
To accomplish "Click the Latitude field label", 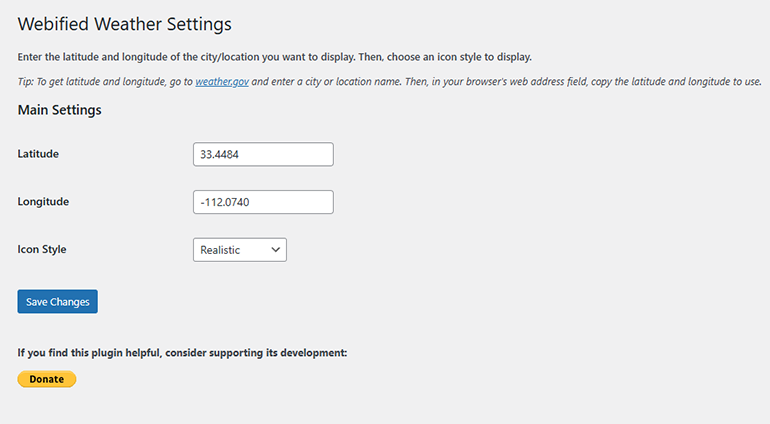I will click(x=39, y=154).
